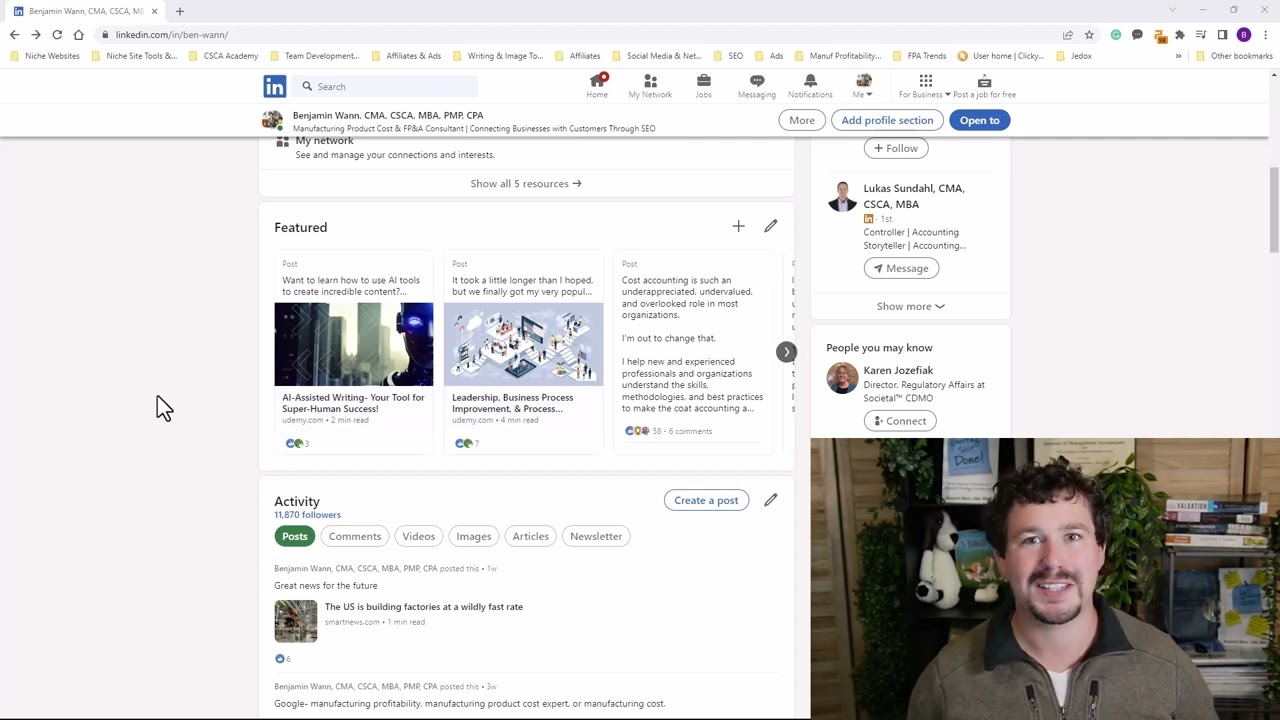Open the Jobs briefcase icon

tap(704, 86)
